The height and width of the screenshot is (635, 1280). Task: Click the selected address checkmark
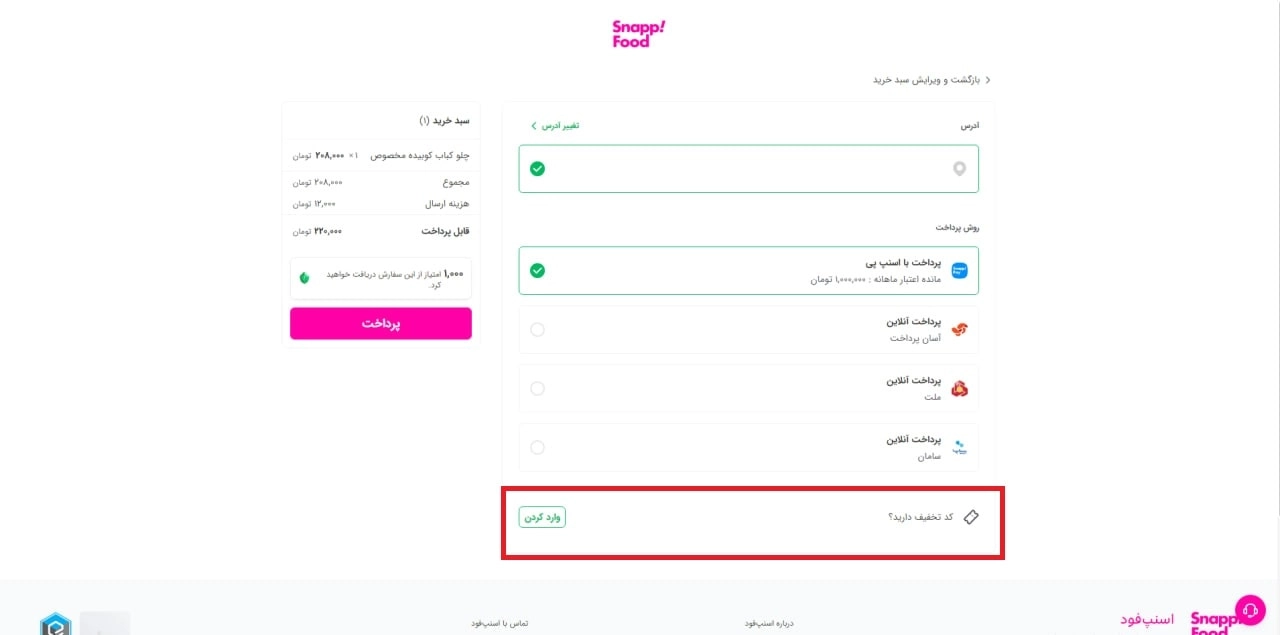pos(537,168)
